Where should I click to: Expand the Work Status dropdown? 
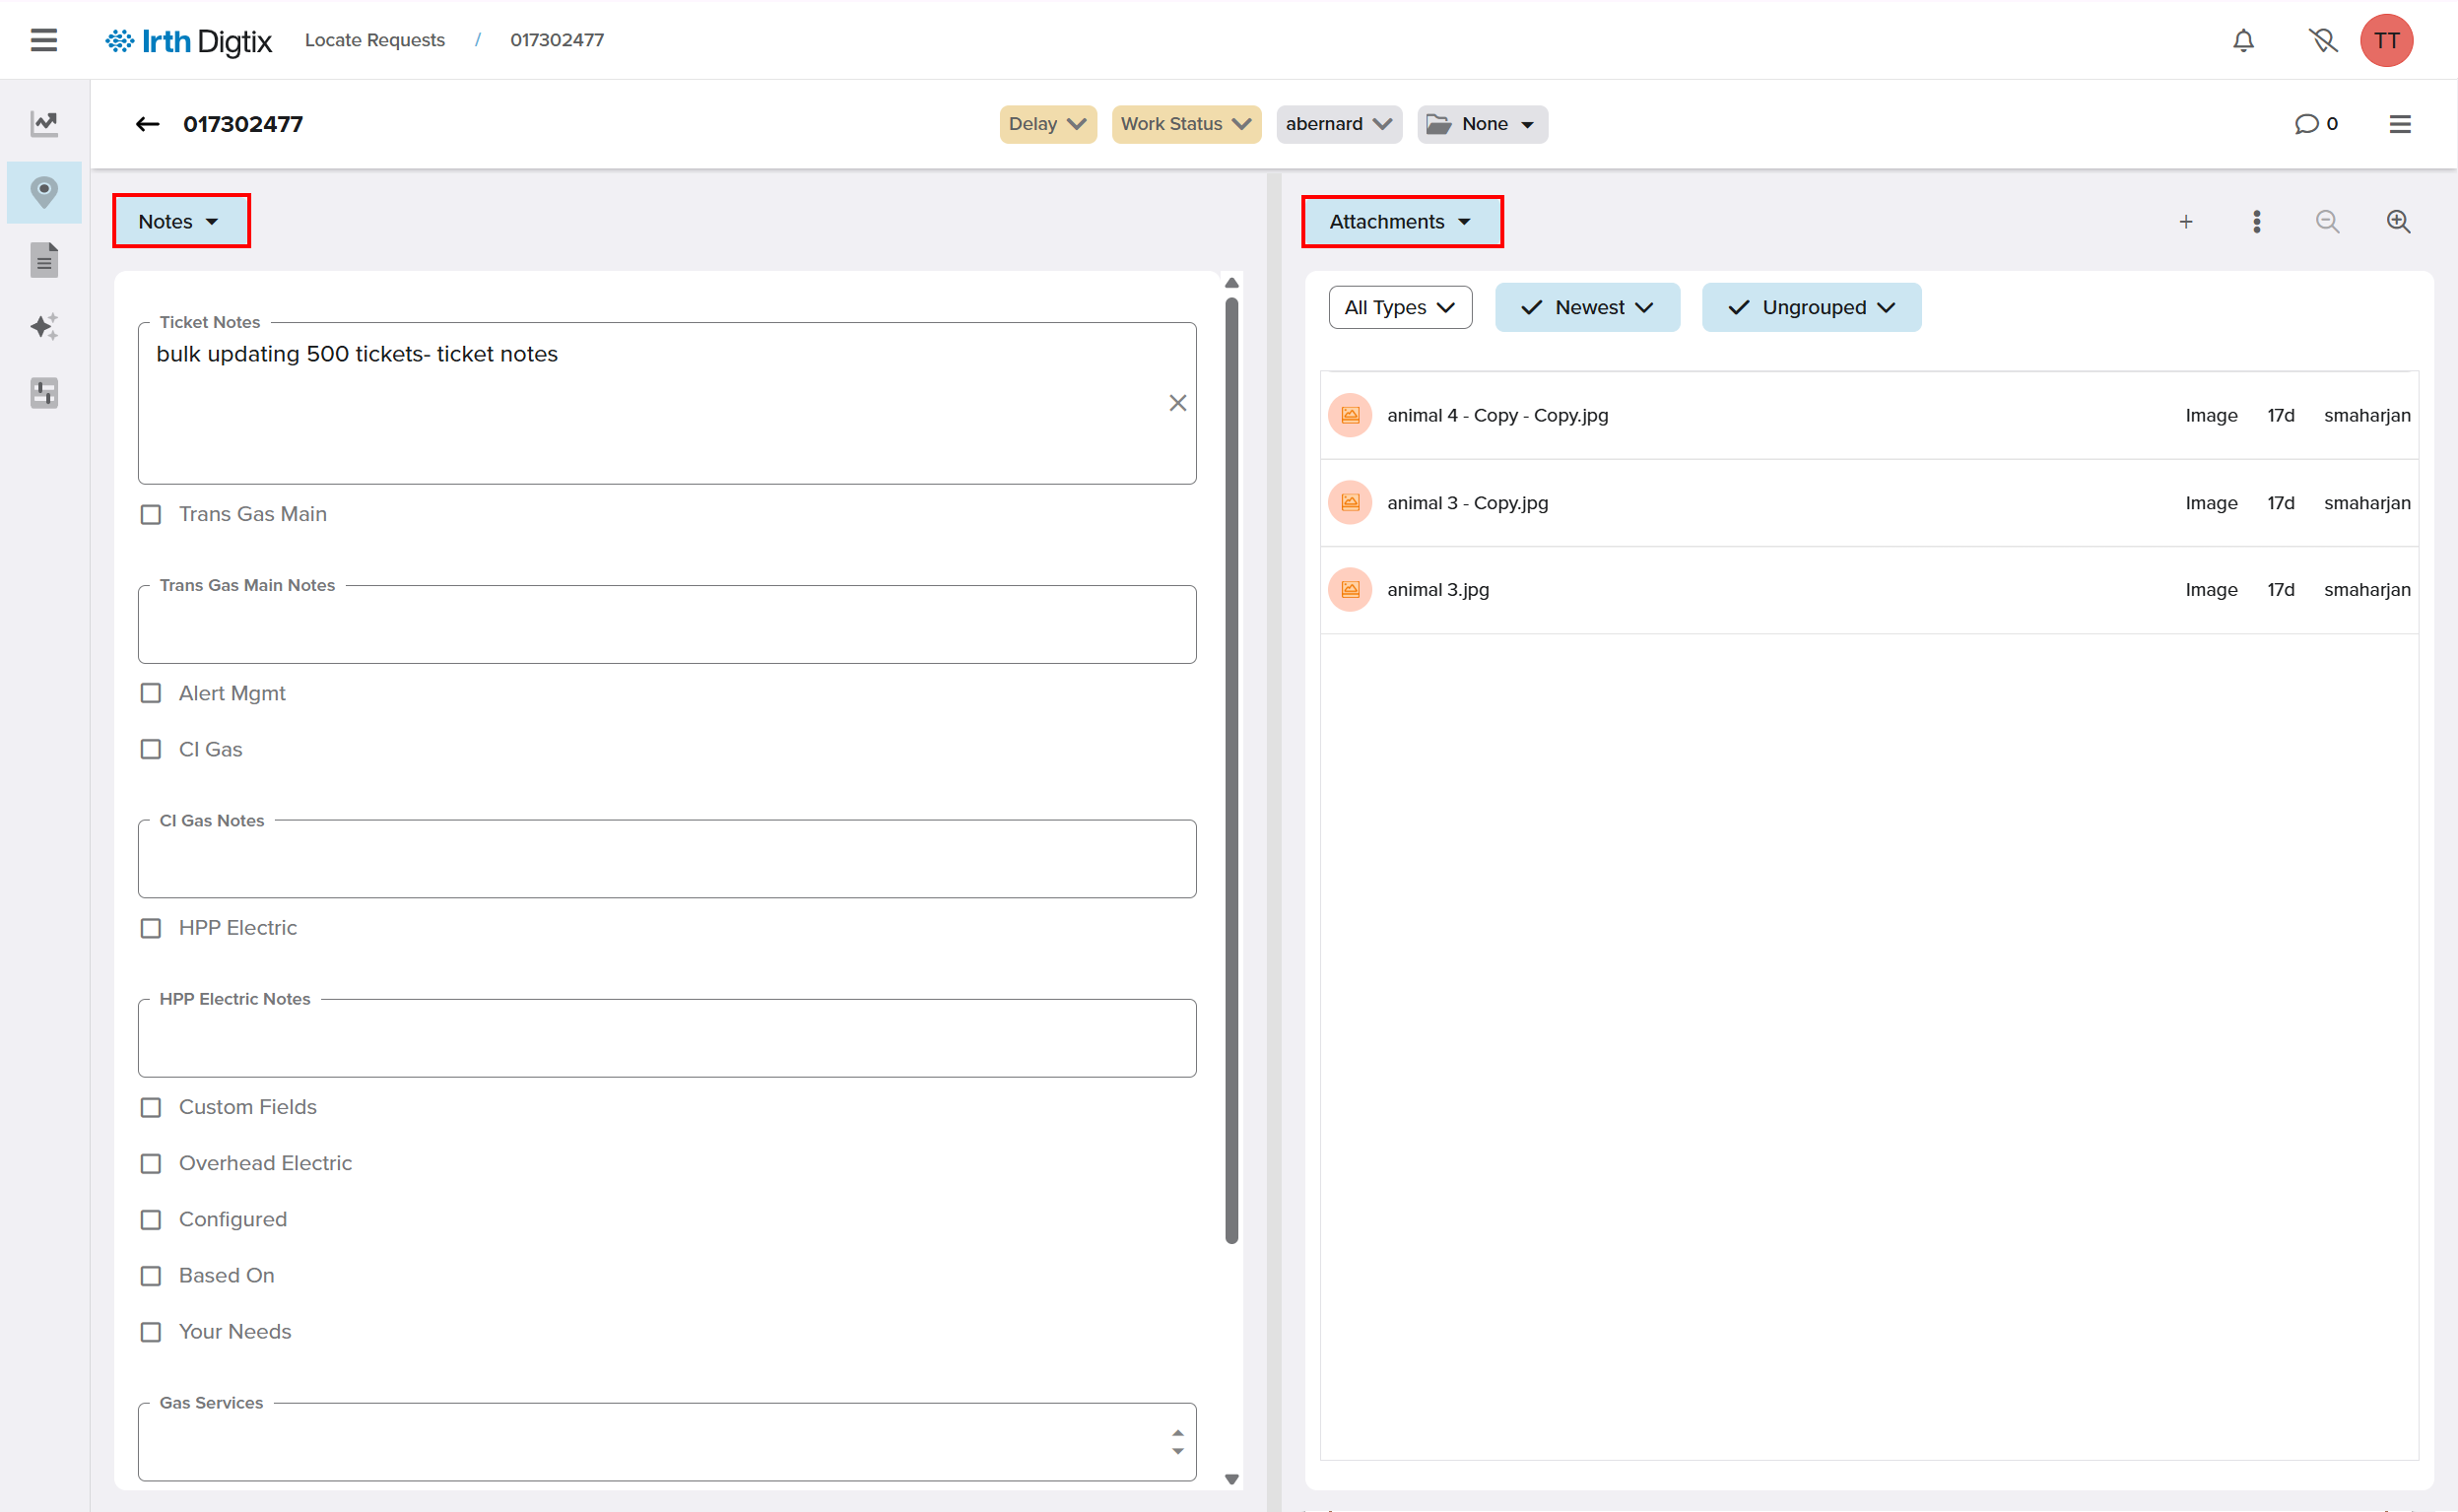point(1185,124)
